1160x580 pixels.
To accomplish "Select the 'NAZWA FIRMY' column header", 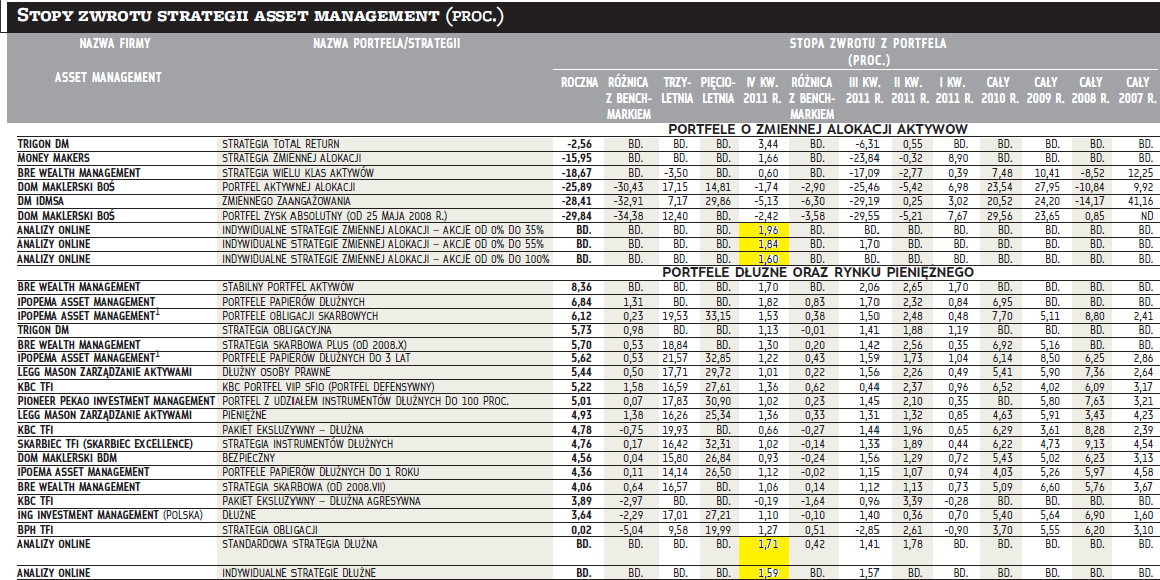I will [115, 44].
